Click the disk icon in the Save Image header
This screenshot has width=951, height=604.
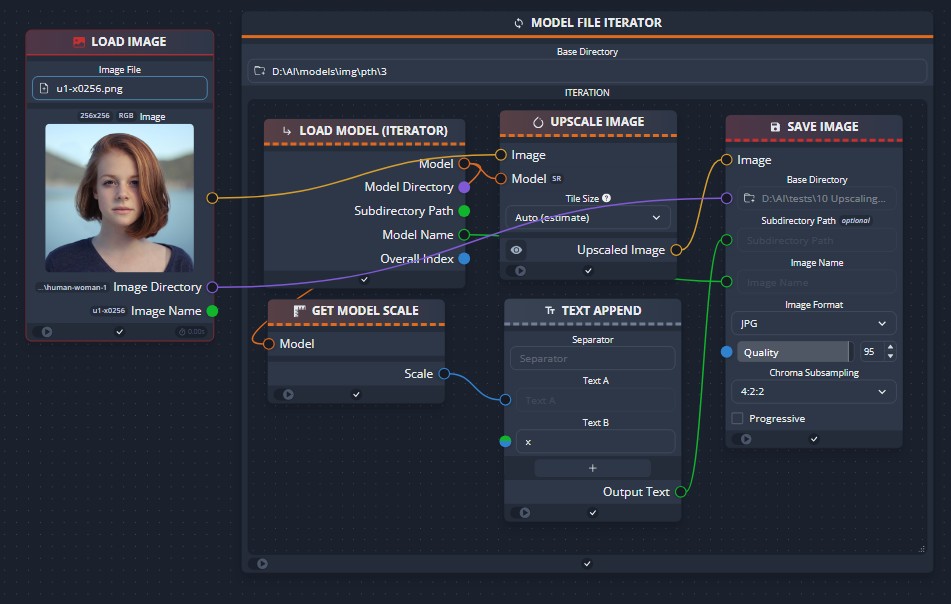[x=776, y=126]
